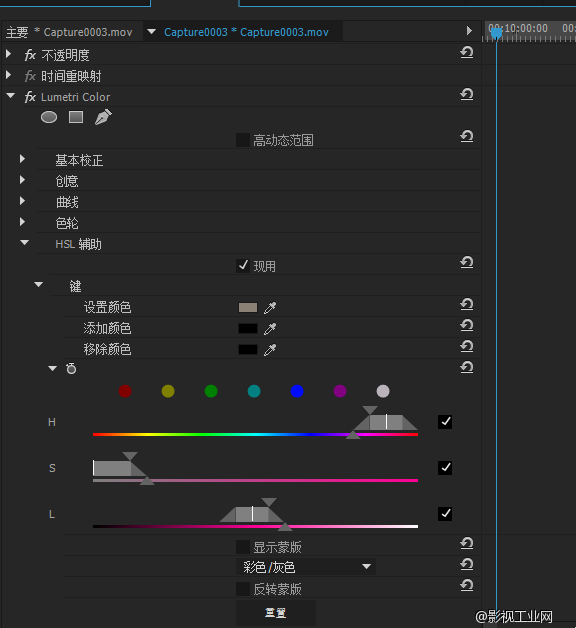Enable 高动态范围 checkbox
576x628 pixels.
click(x=243, y=140)
